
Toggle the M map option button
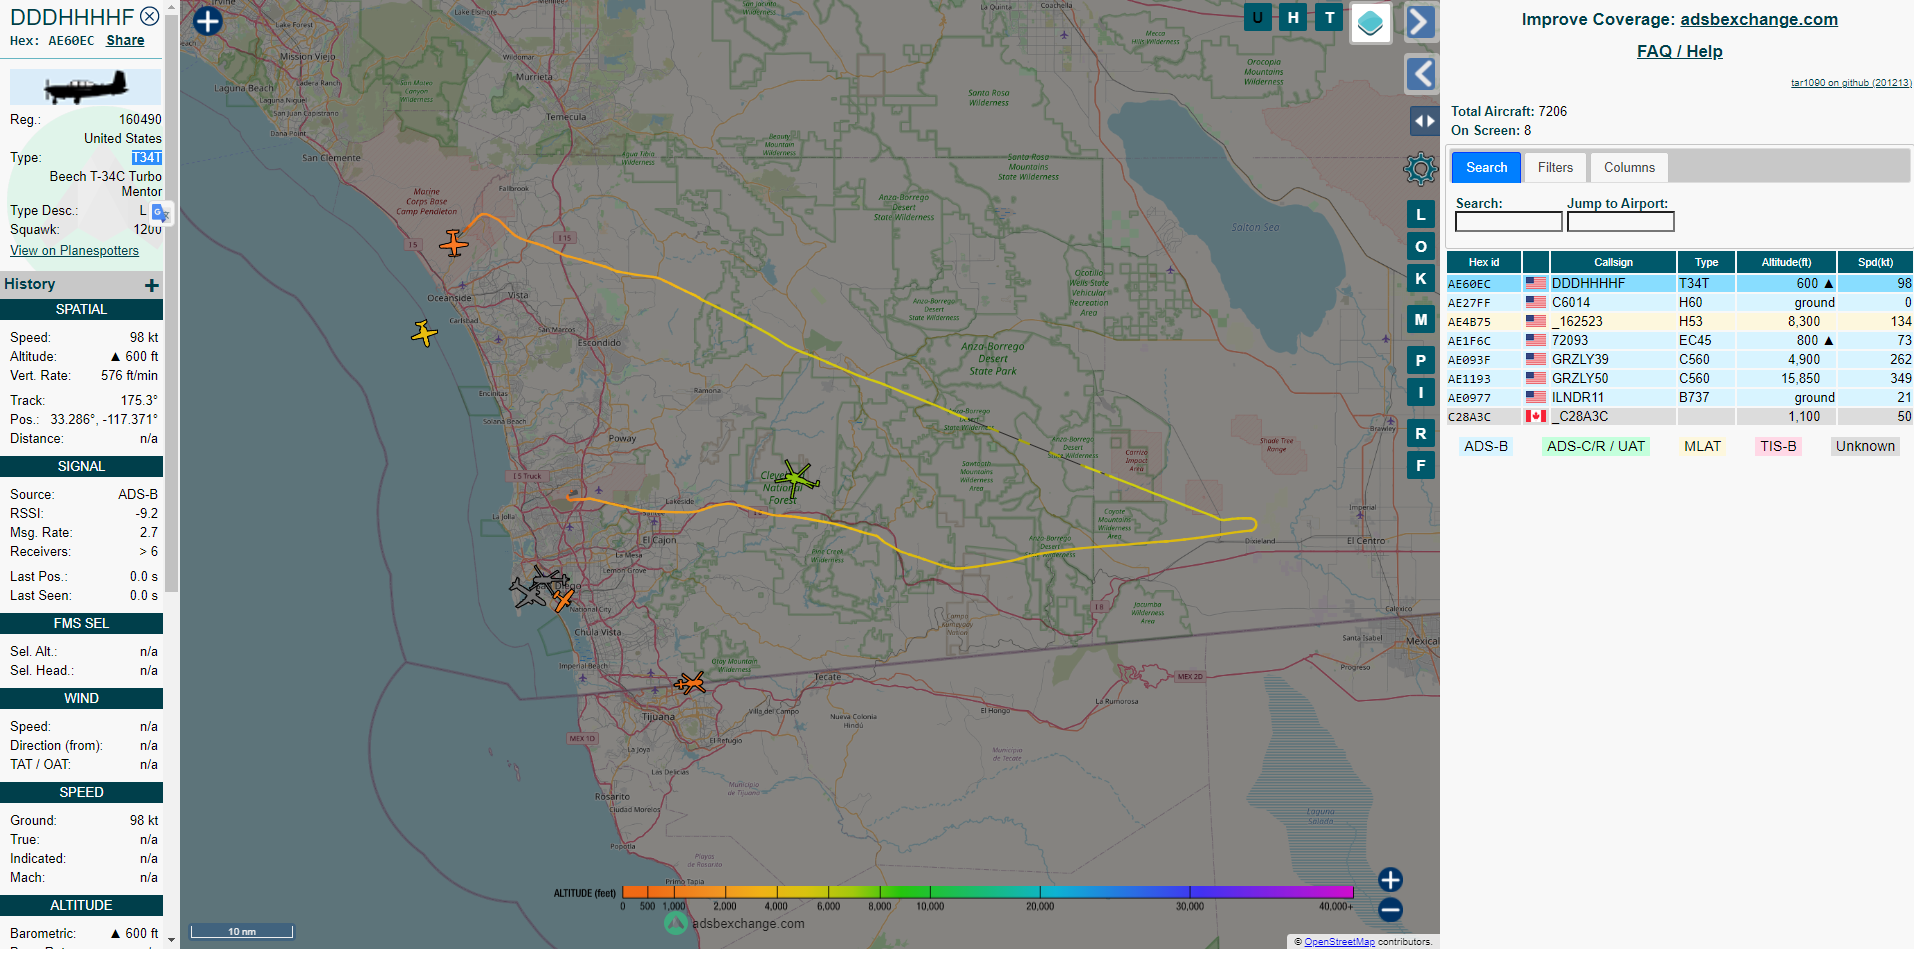tap(1421, 320)
